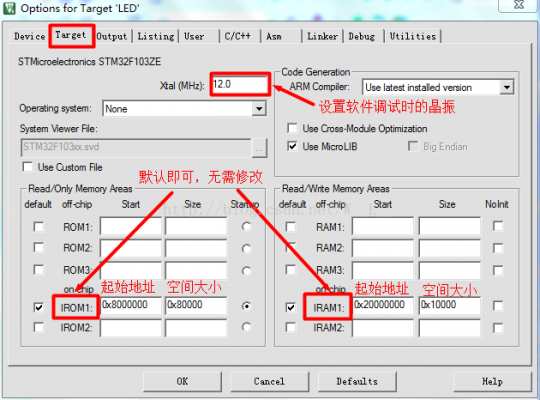
Task: Click the Xtal (MHz) input field
Action: (240, 84)
